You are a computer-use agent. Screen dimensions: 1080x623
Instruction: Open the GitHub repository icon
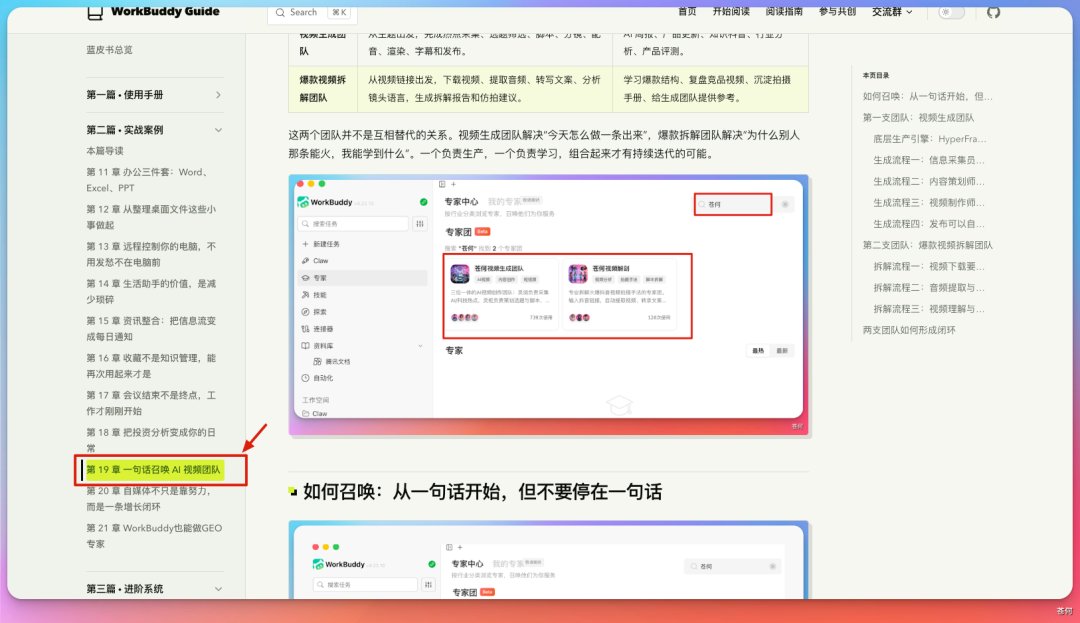pyautogui.click(x=993, y=12)
